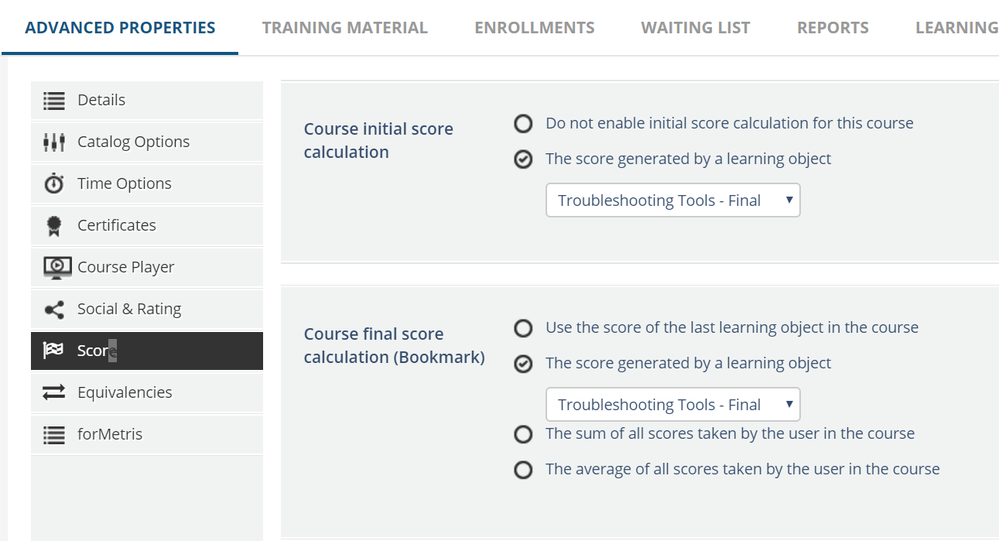999x541 pixels.
Task: Select 'Use the score of the last learning object'
Action: click(x=523, y=328)
